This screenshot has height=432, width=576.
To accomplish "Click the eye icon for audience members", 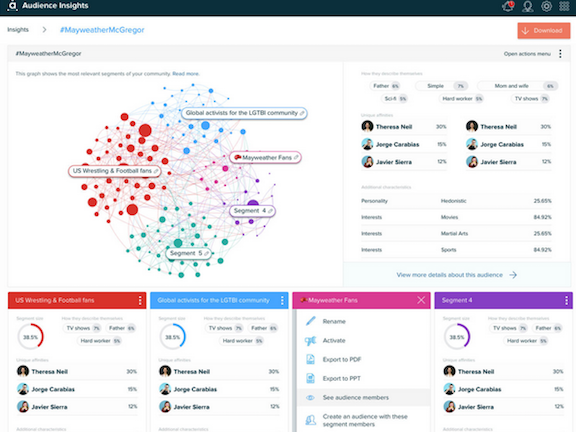I will tap(310, 397).
